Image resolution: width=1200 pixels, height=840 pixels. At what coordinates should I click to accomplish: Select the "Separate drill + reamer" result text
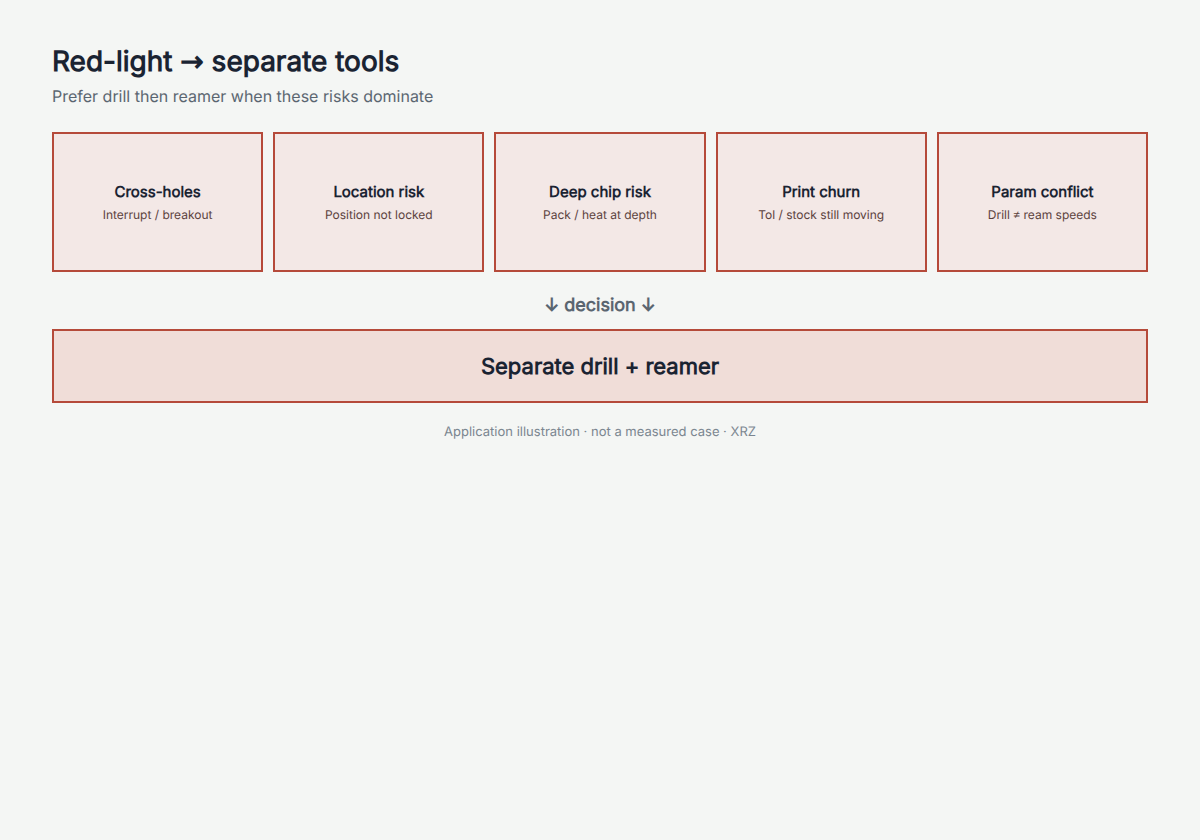click(600, 366)
